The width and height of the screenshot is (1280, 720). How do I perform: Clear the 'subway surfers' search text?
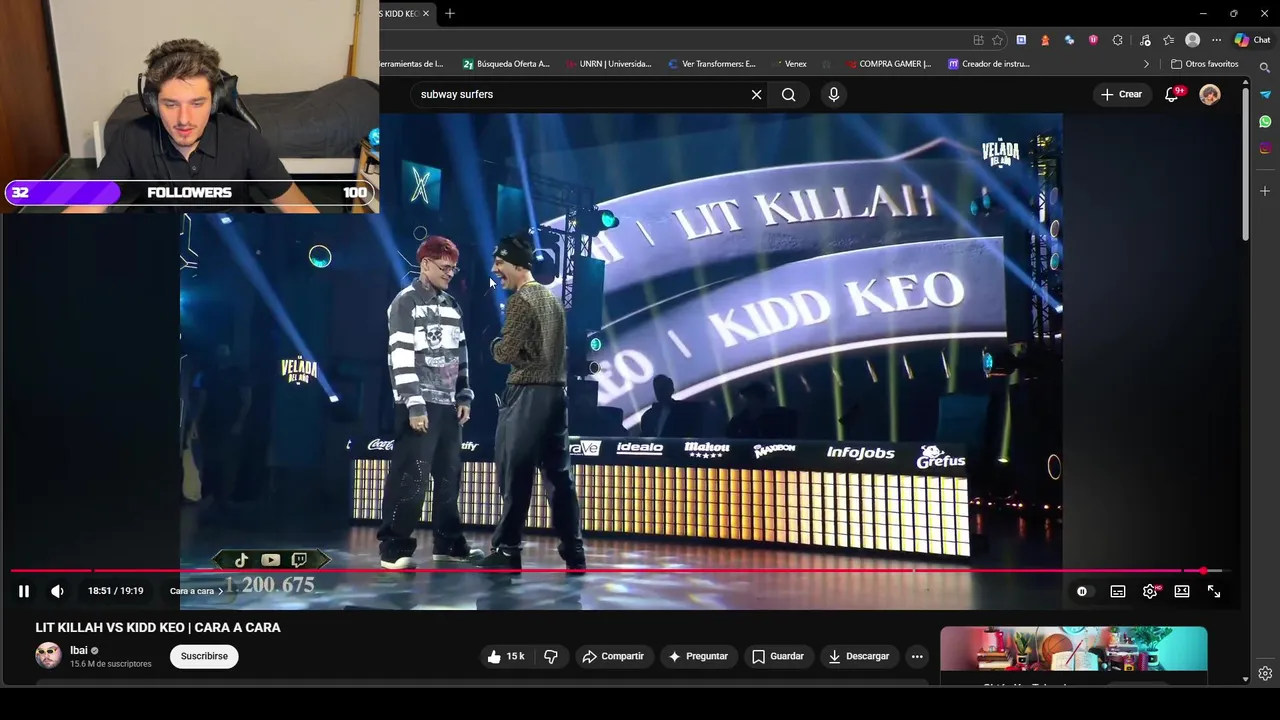pyautogui.click(x=756, y=94)
